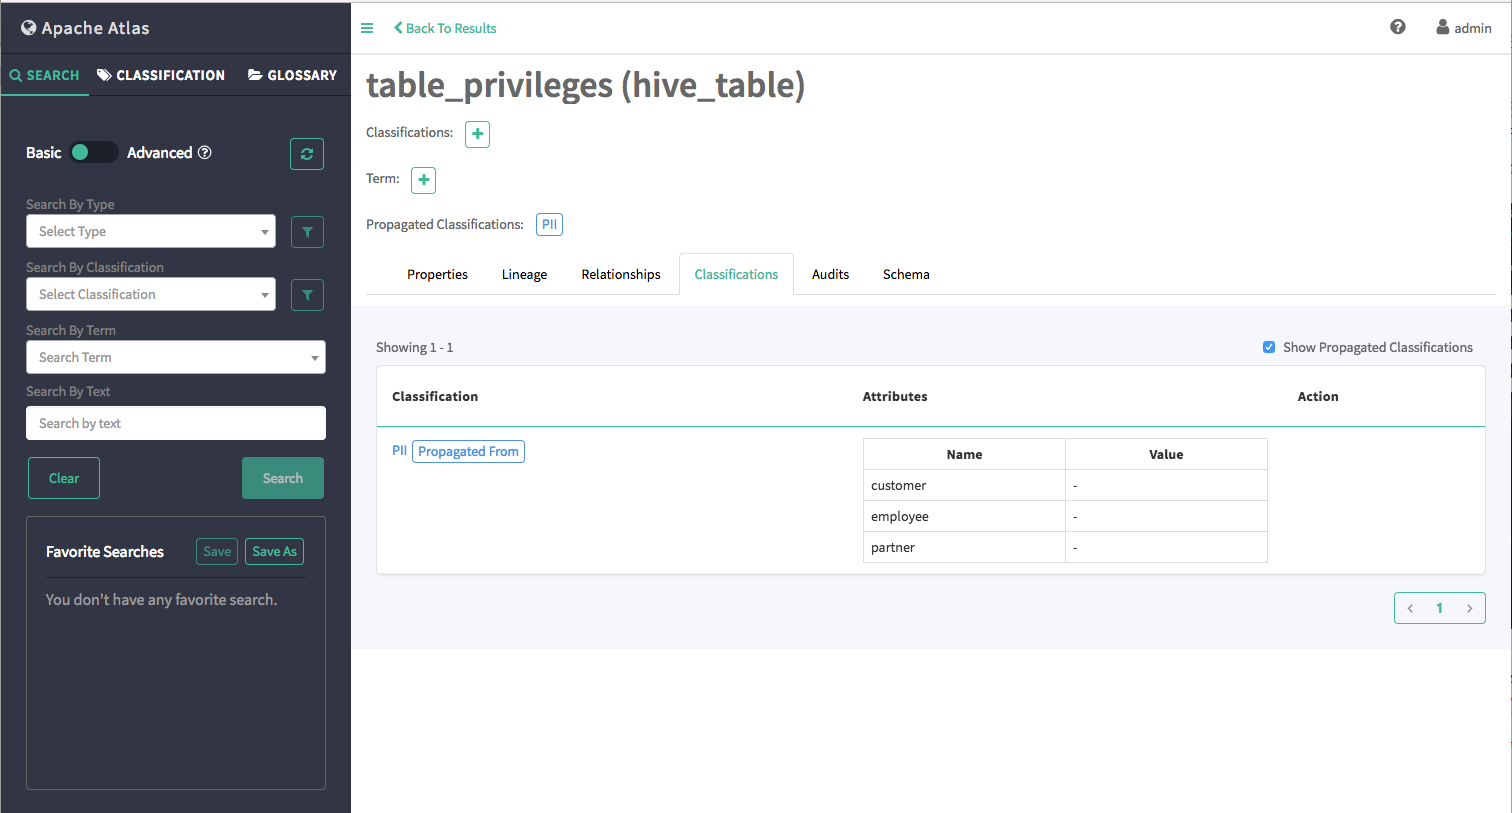Click the Action column header

click(1318, 396)
